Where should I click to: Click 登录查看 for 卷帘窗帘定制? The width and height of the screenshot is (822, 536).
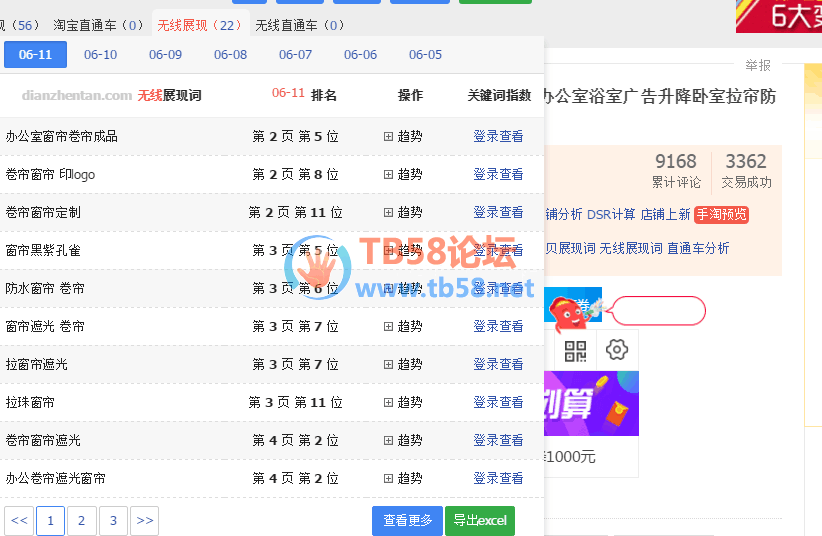tap(499, 212)
